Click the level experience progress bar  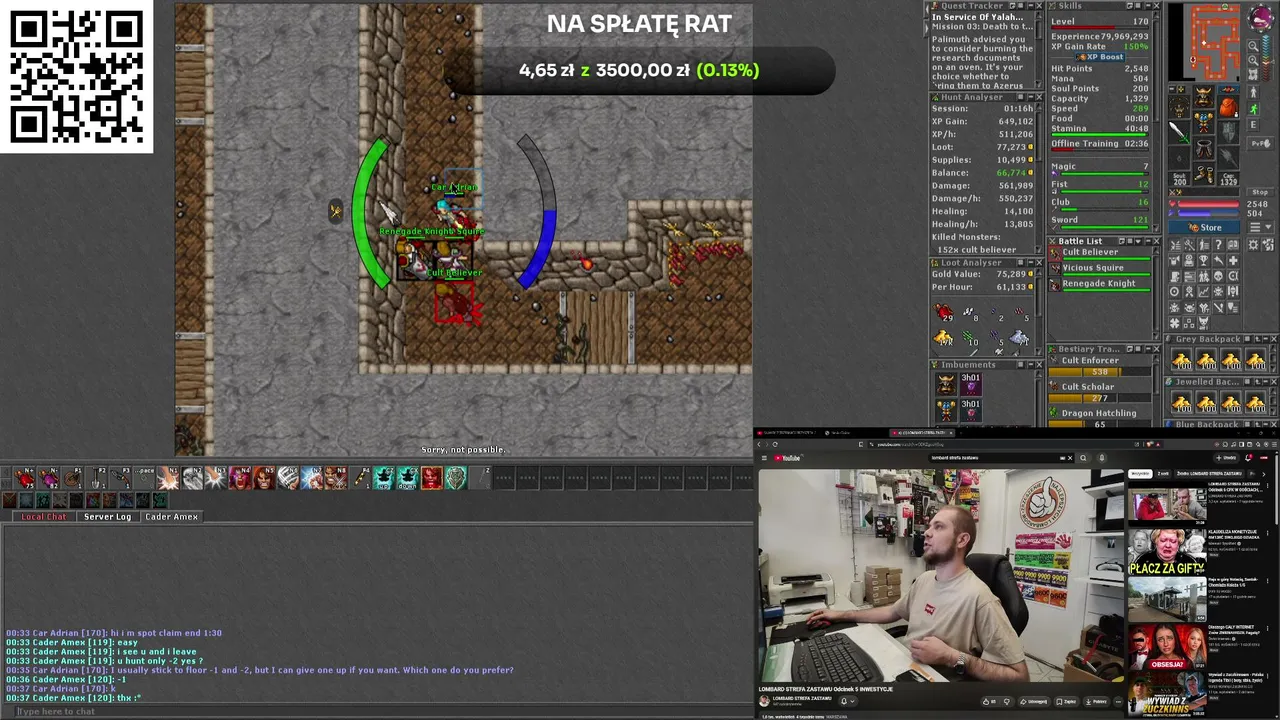(x=1099, y=28)
